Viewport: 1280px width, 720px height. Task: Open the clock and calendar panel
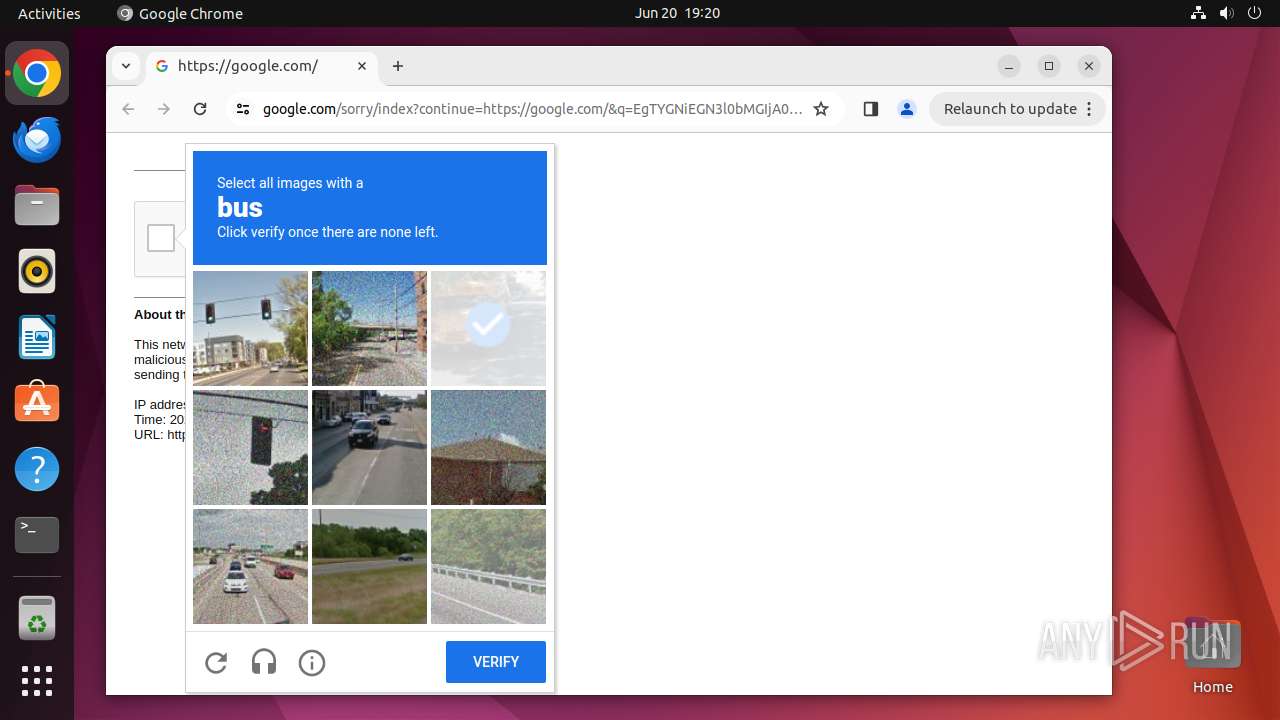[677, 13]
